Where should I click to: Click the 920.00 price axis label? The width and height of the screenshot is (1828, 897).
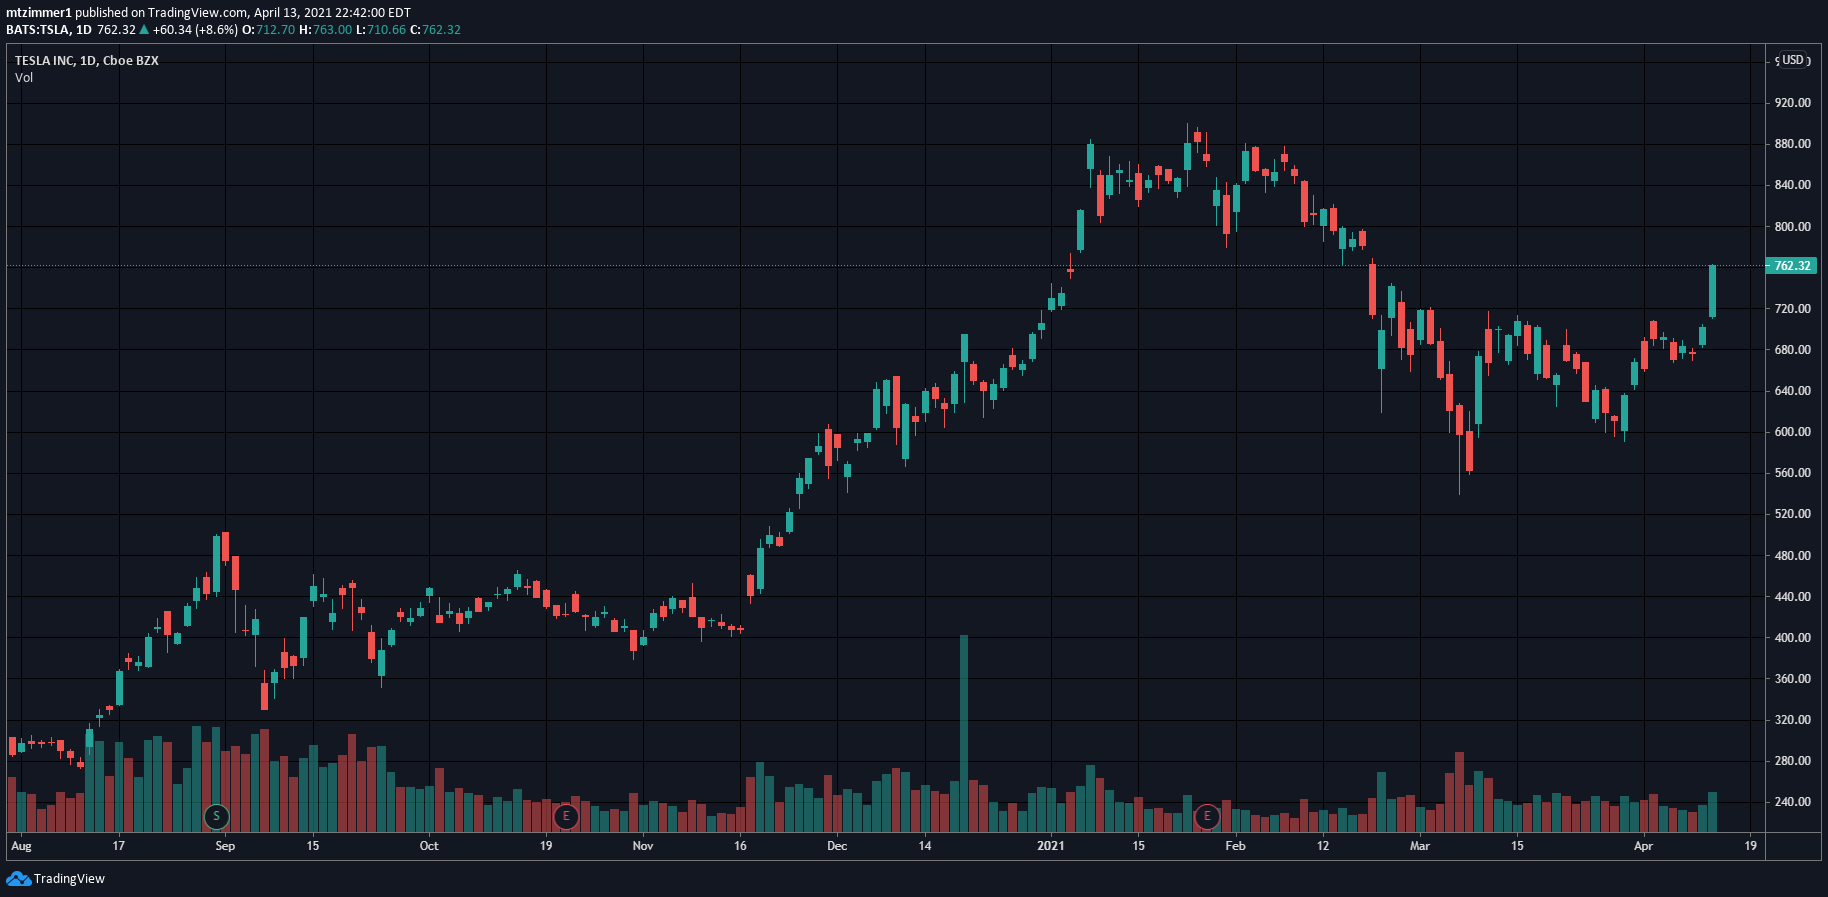click(x=1792, y=103)
